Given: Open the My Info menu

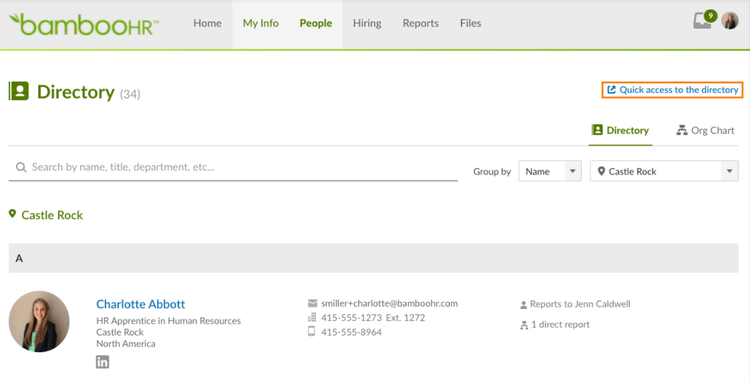Looking at the screenshot, I should pos(261,23).
